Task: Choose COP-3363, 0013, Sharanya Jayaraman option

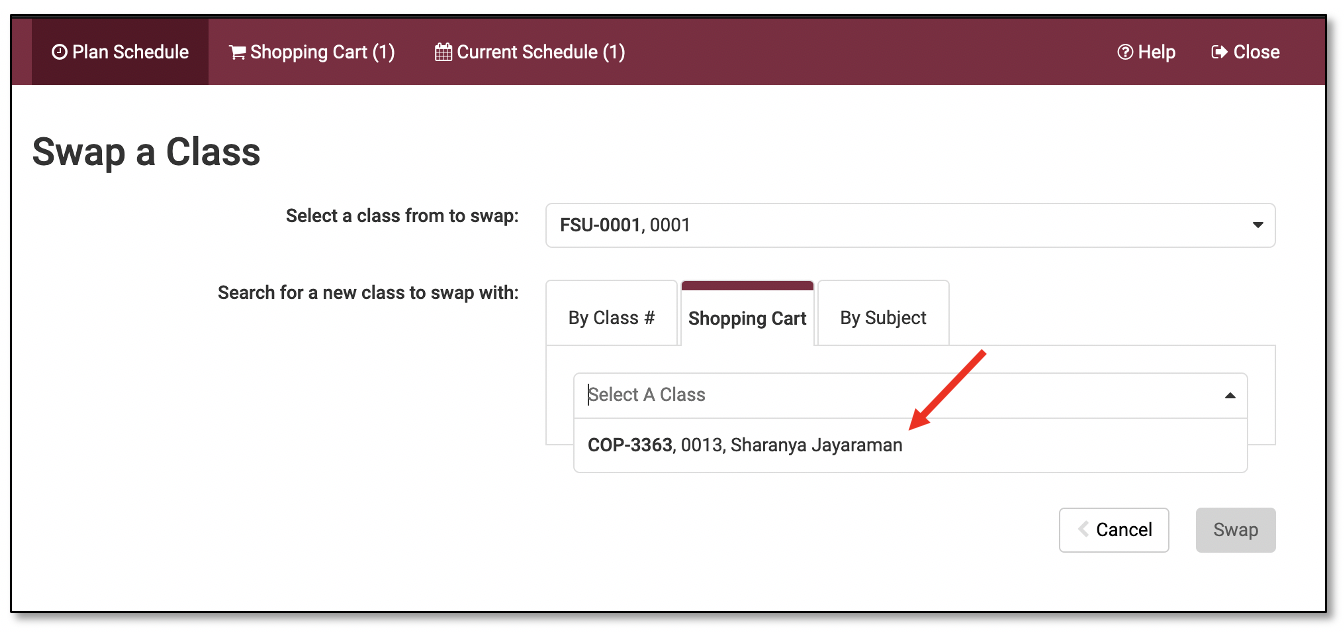Action: (745, 446)
